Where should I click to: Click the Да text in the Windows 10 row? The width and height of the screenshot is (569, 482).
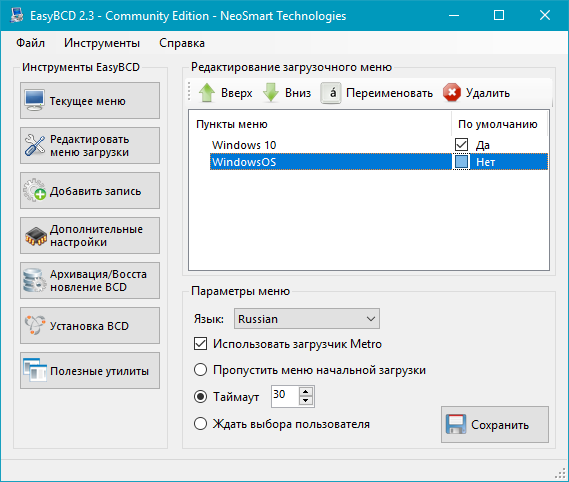483,145
